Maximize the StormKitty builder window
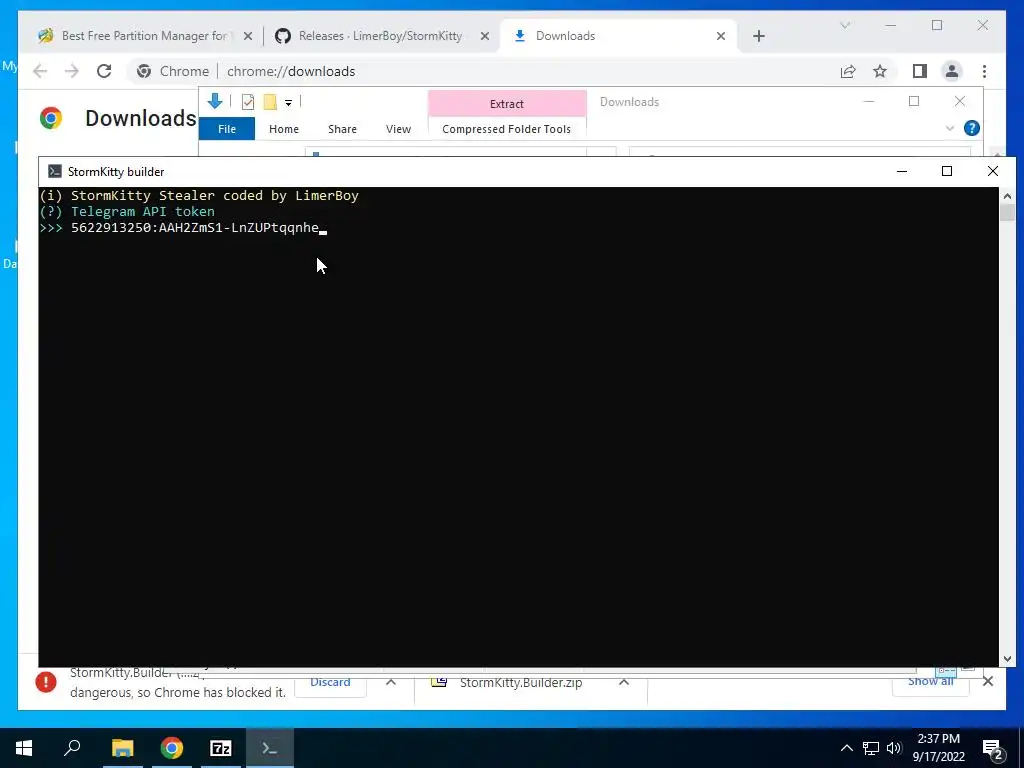Image resolution: width=1024 pixels, height=768 pixels. [x=946, y=171]
